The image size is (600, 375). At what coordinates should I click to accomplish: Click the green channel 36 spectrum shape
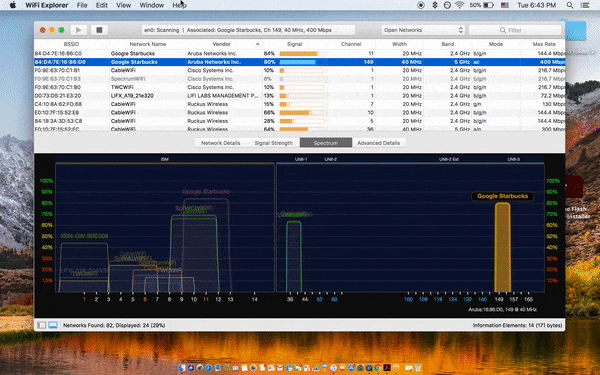coord(293,256)
